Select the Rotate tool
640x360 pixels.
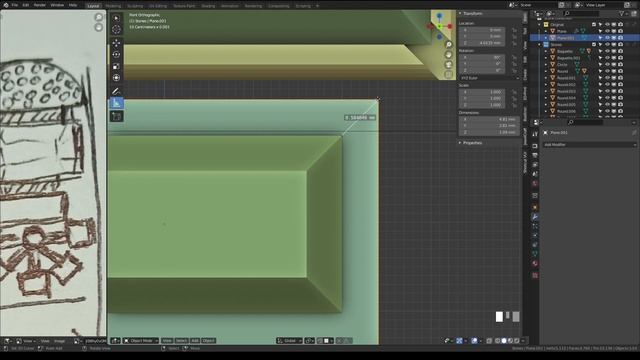116,54
